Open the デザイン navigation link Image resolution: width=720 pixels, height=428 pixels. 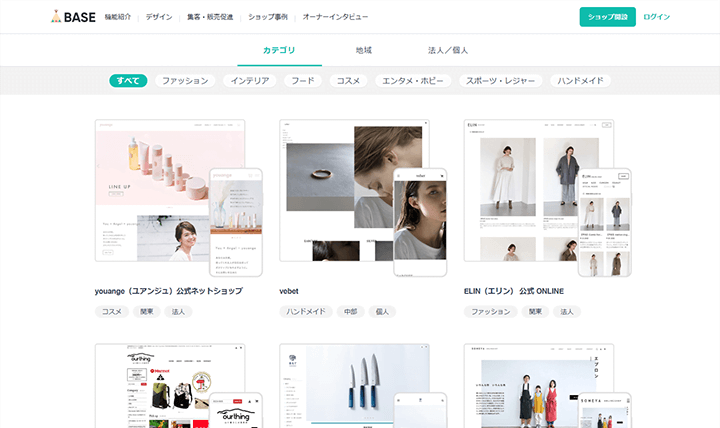click(158, 17)
